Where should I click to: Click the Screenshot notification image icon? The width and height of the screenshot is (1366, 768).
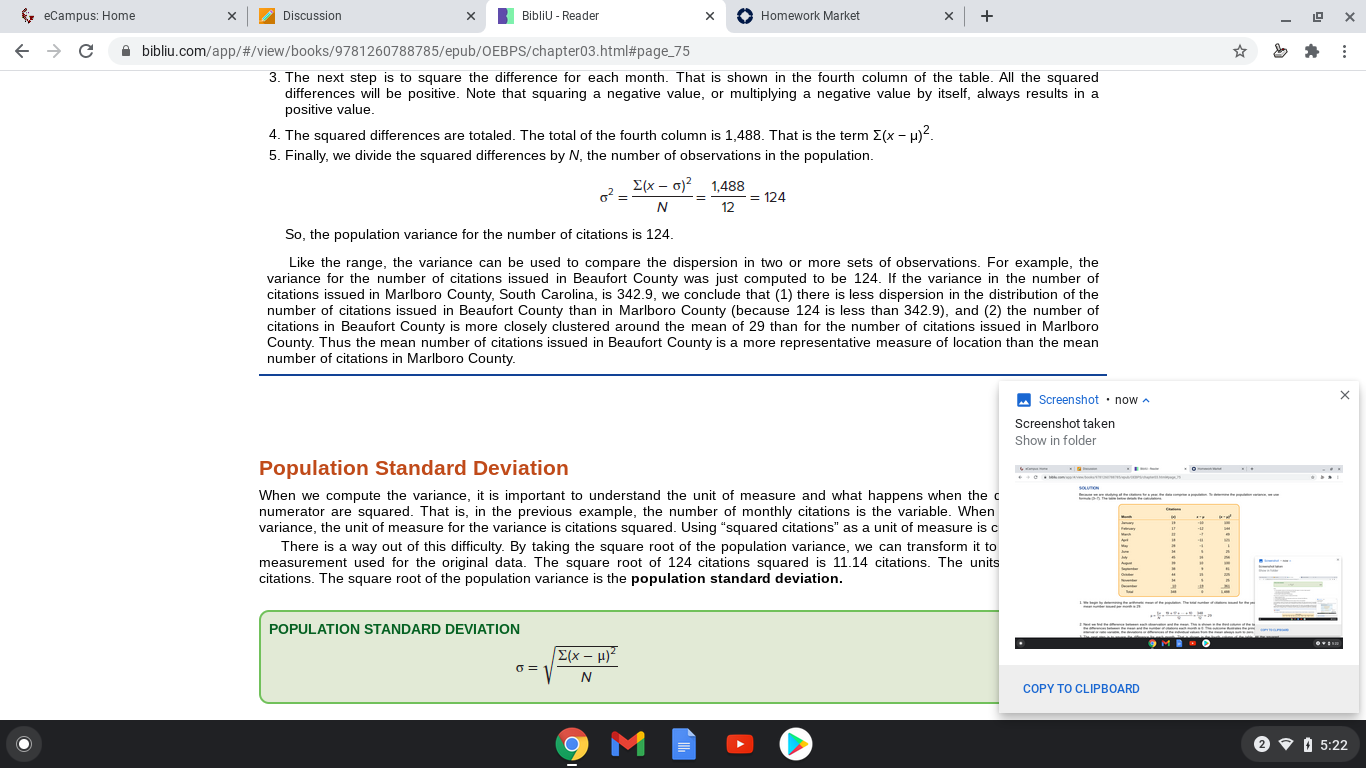(1023, 400)
